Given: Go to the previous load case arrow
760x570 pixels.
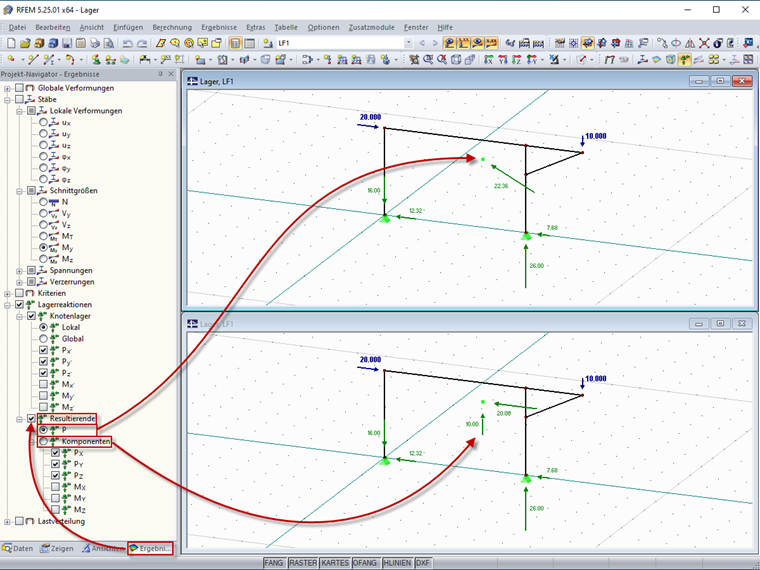Looking at the screenshot, I should tap(422, 43).
